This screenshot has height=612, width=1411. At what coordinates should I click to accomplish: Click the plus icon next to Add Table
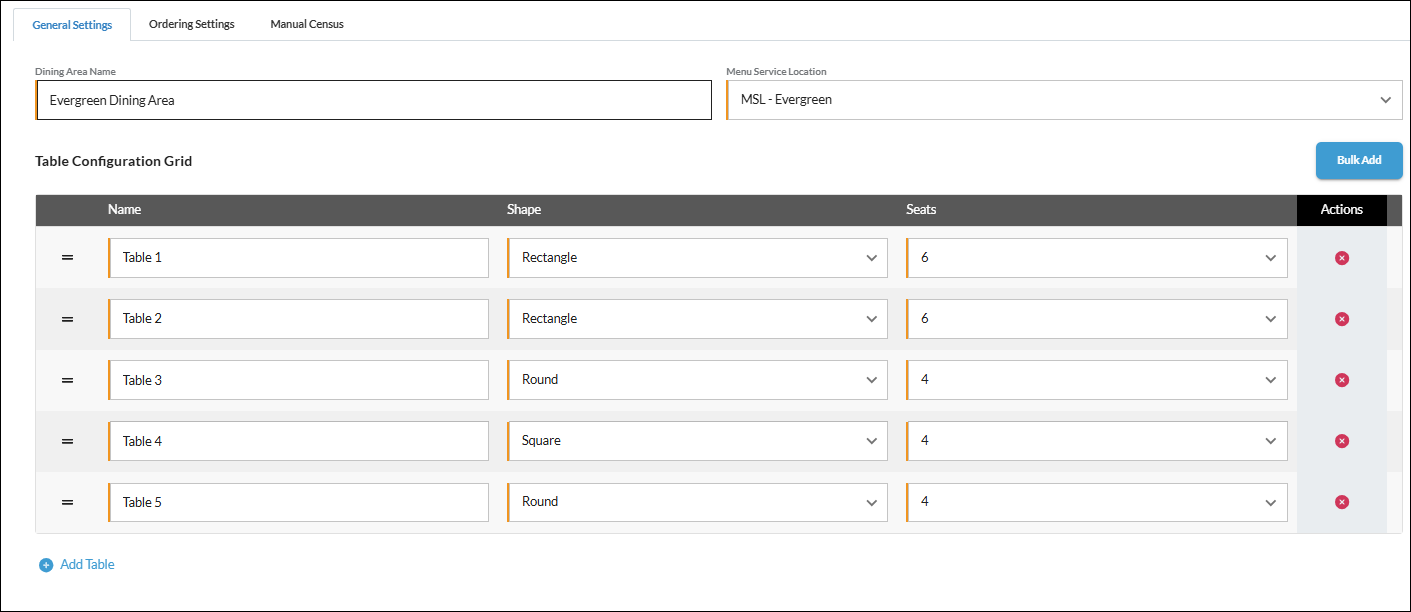click(x=46, y=565)
